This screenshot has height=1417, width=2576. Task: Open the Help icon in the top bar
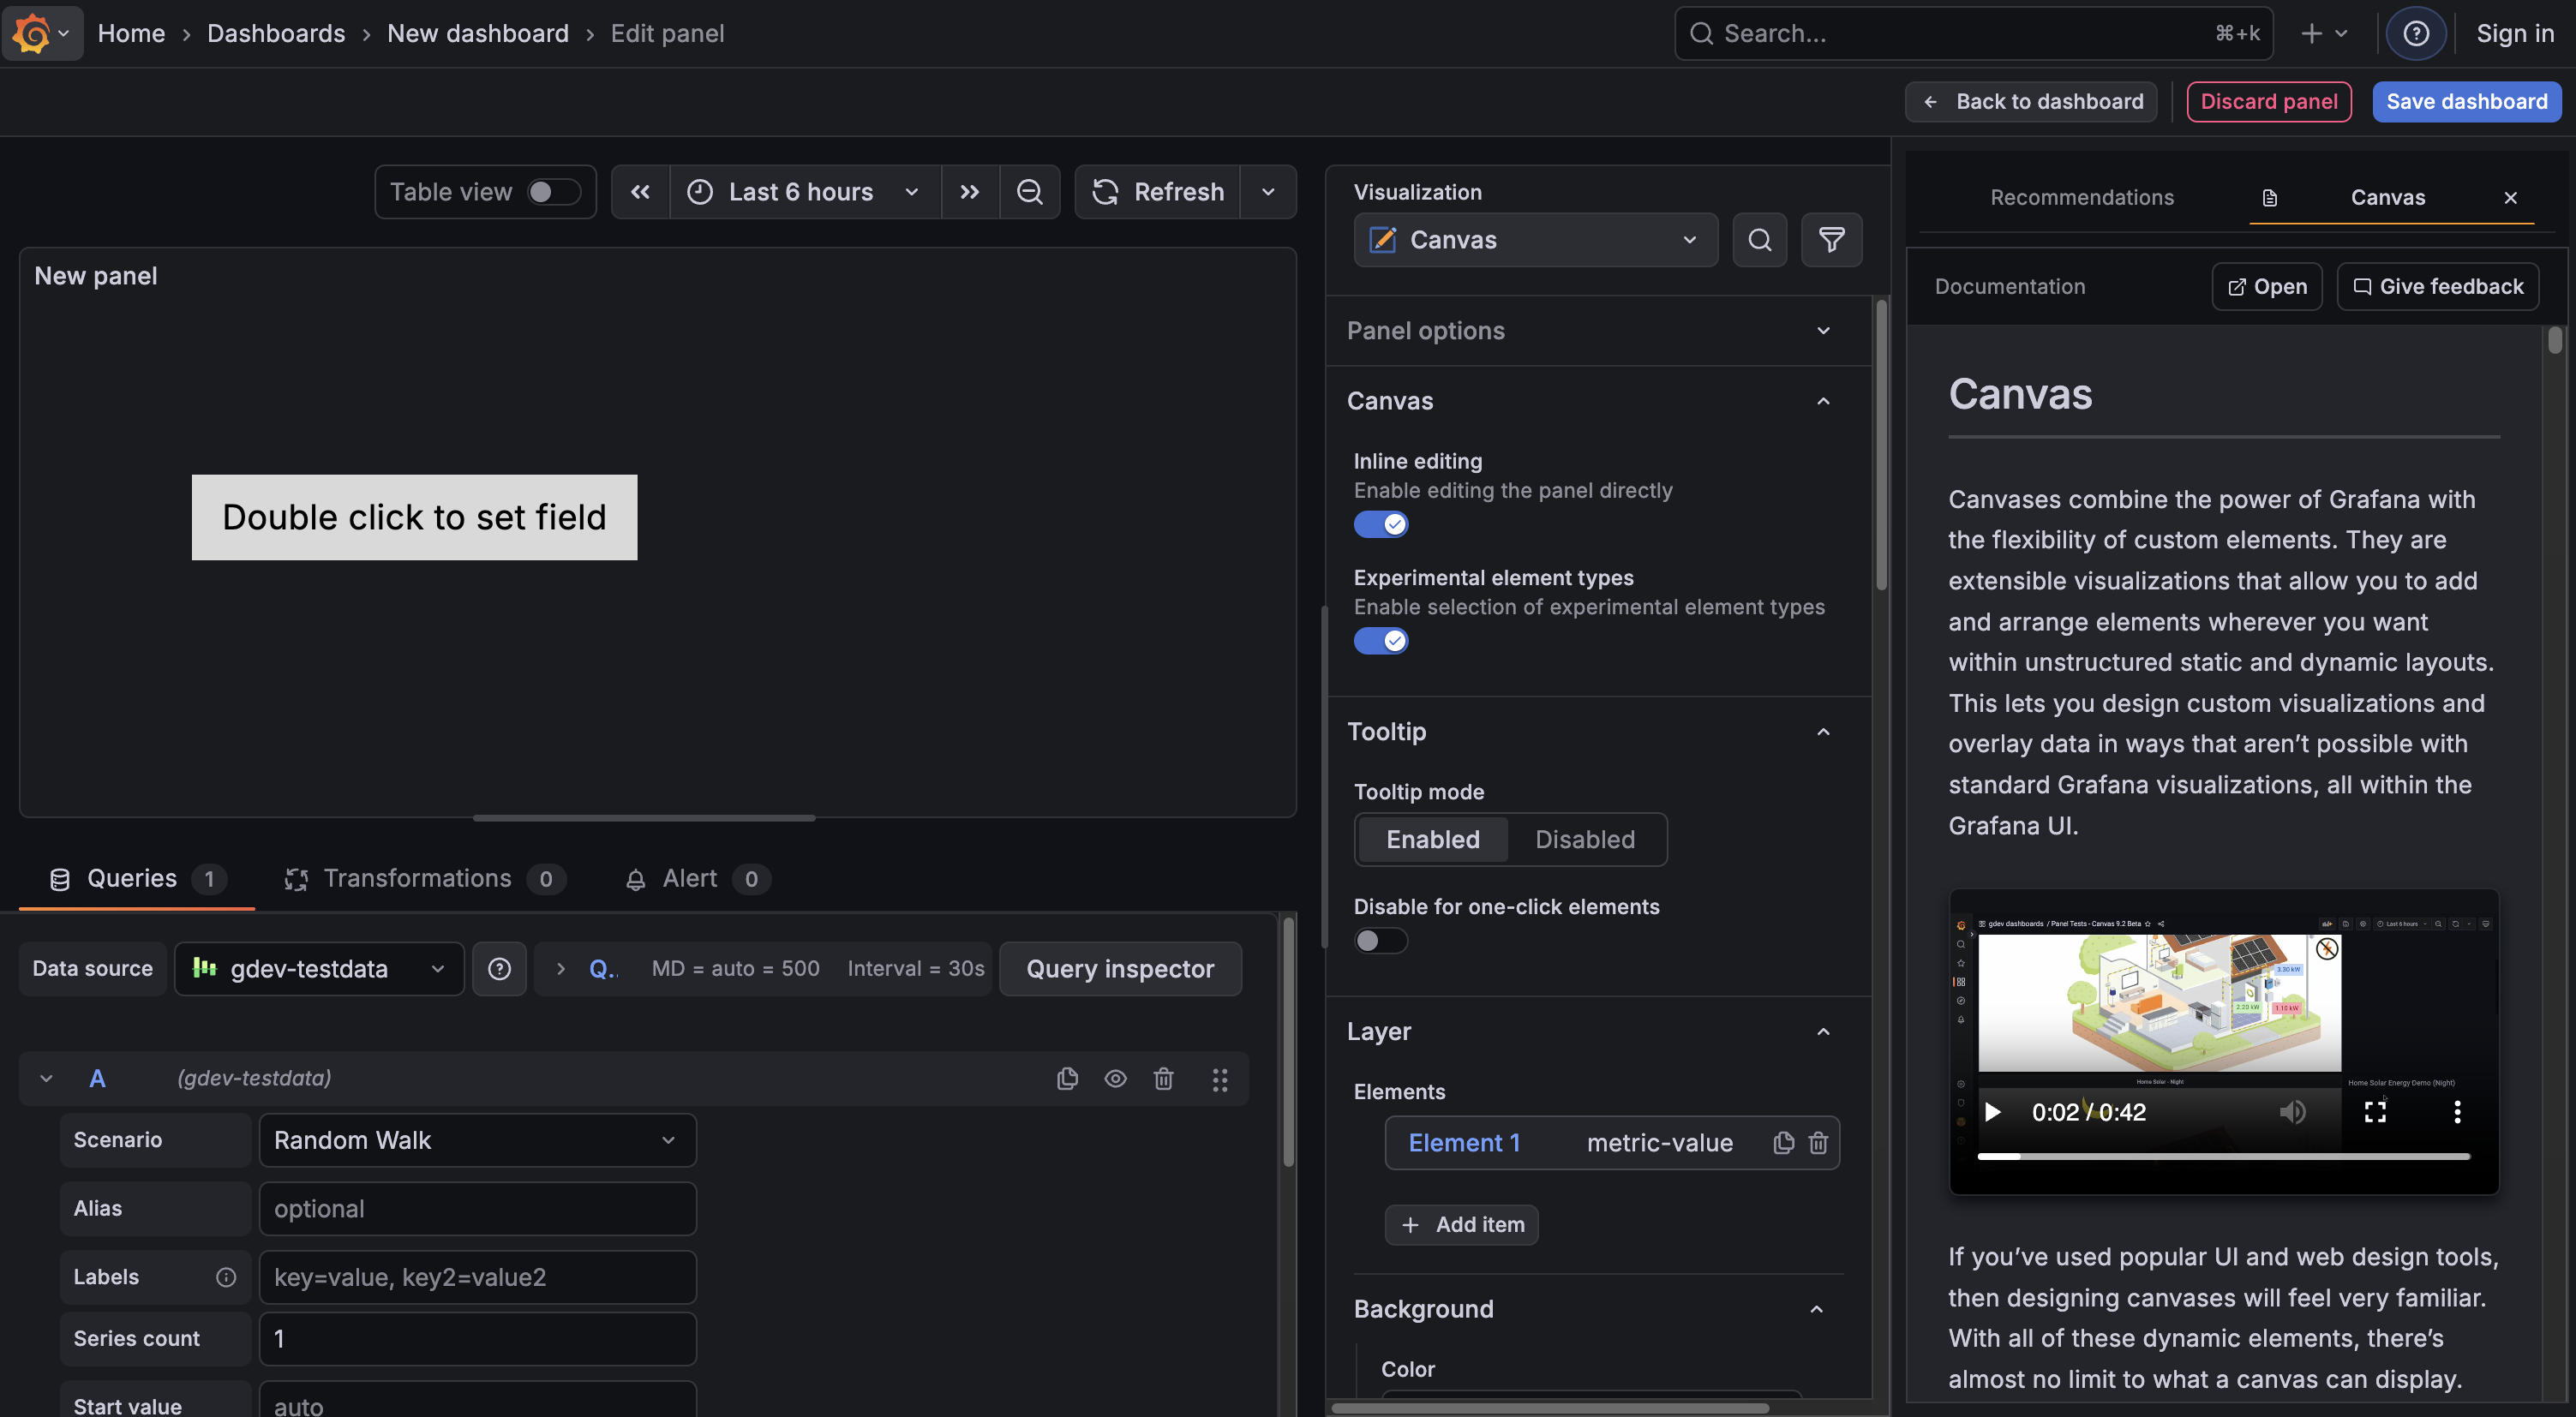pyautogui.click(x=2416, y=33)
